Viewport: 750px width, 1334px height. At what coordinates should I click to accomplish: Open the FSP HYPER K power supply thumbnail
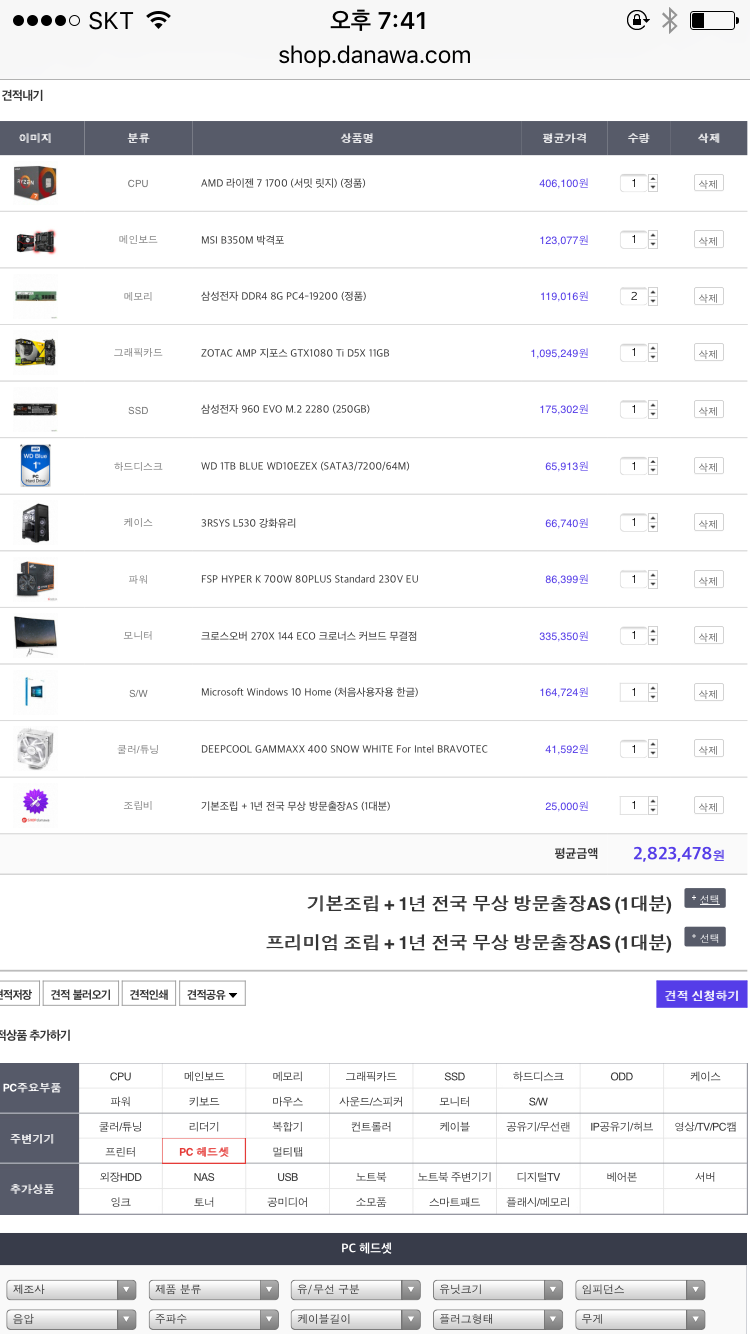(35, 579)
